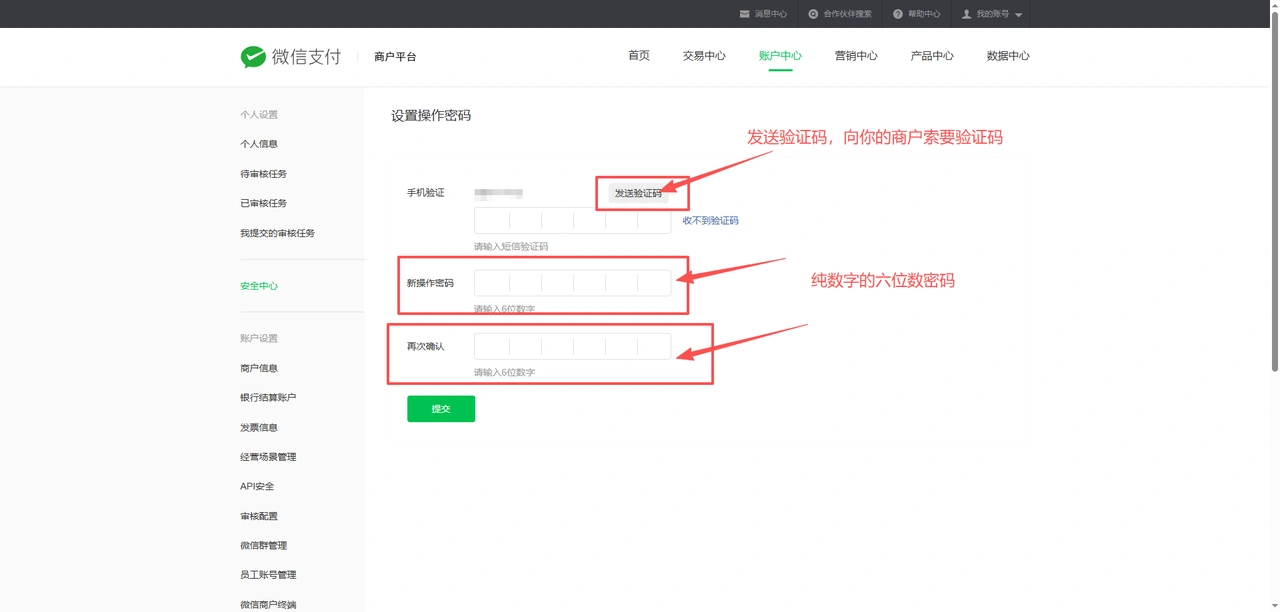The height and width of the screenshot is (612, 1280).
Task: Open 个人信息 in the sidebar
Action: (x=259, y=144)
